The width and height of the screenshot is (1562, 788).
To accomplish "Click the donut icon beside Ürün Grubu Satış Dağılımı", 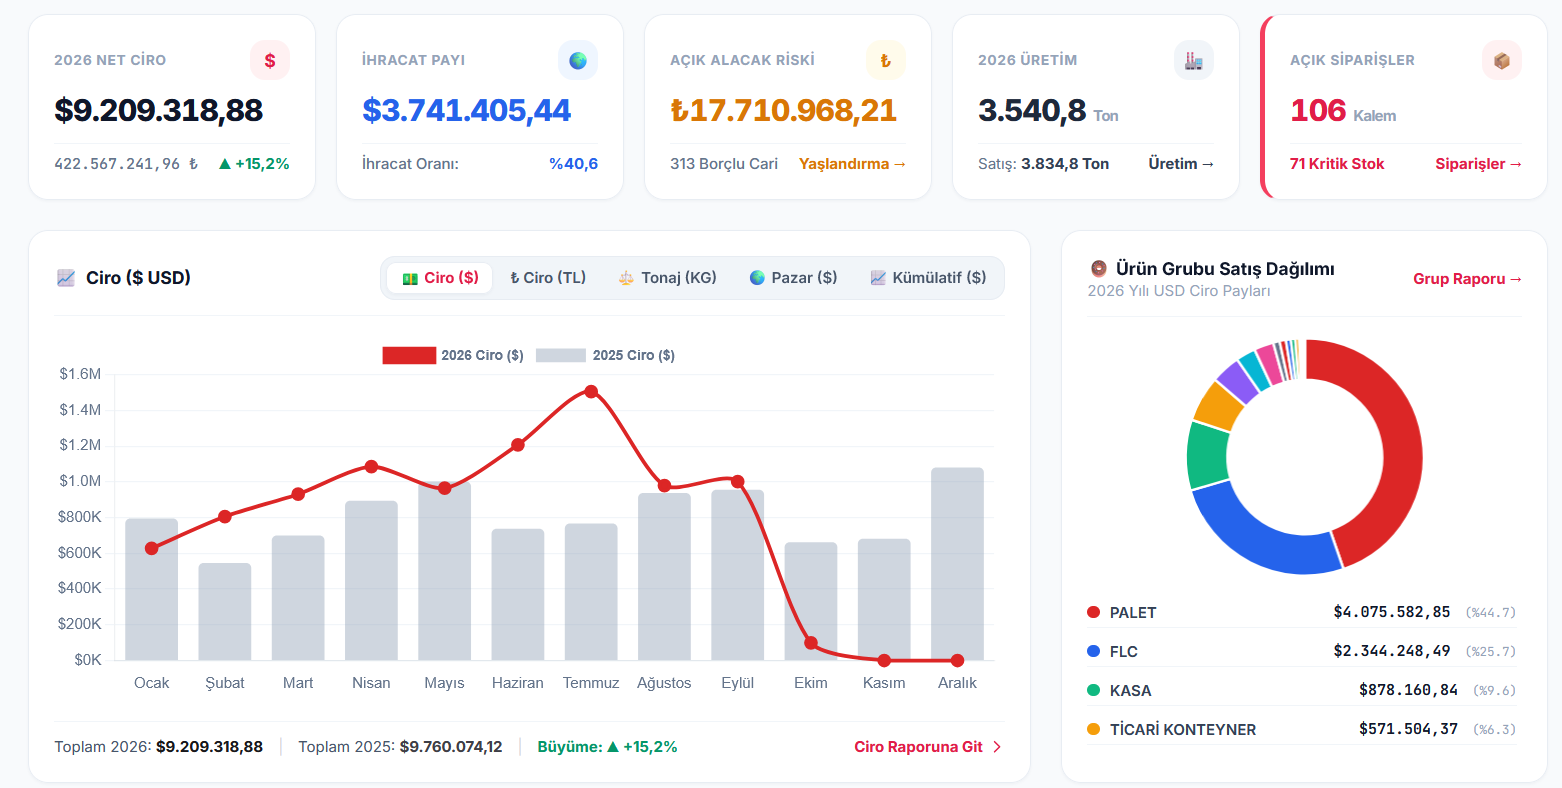I will pyautogui.click(x=1098, y=269).
